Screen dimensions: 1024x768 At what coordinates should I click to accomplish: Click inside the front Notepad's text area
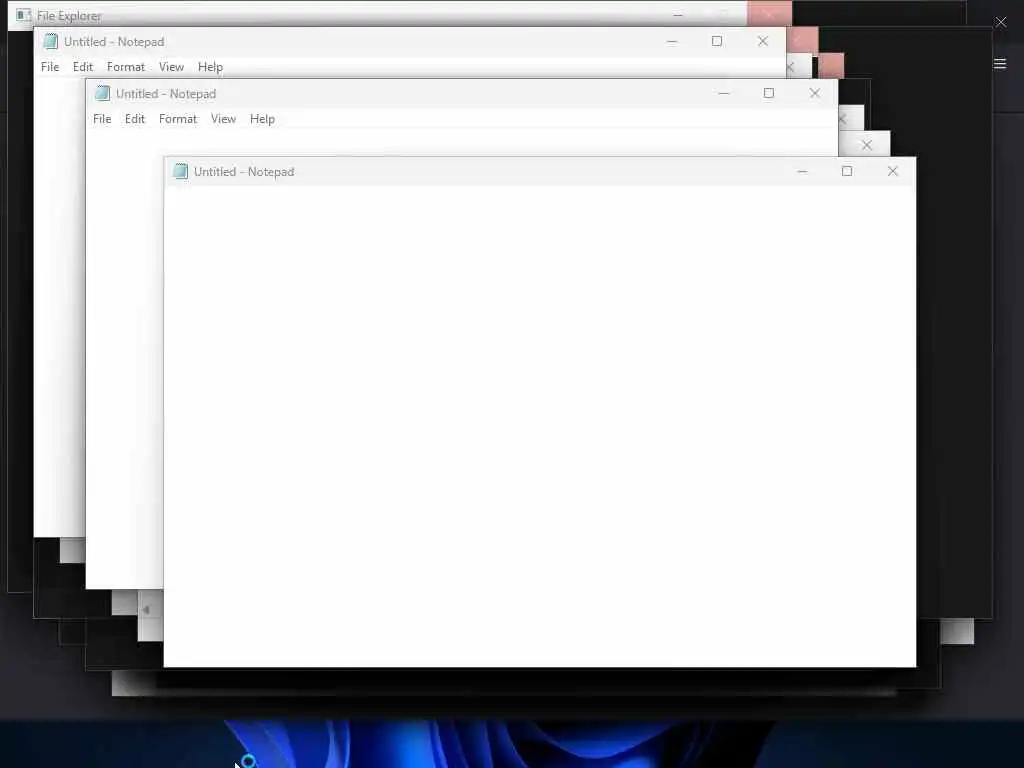539,426
